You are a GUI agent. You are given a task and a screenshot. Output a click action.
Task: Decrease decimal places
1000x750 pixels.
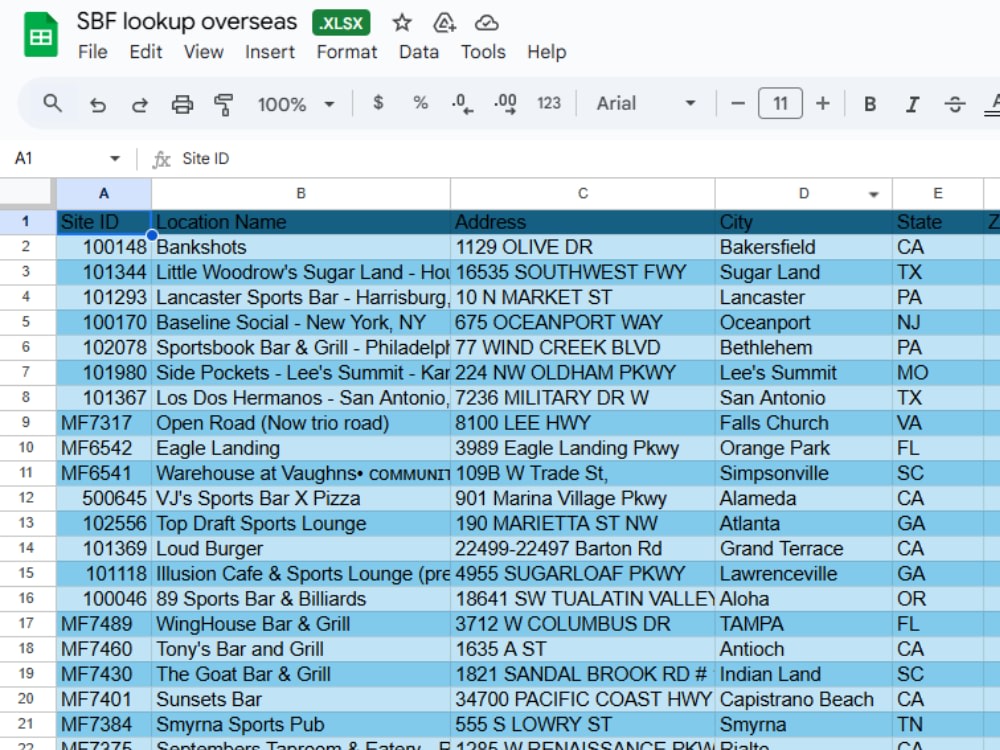click(462, 103)
